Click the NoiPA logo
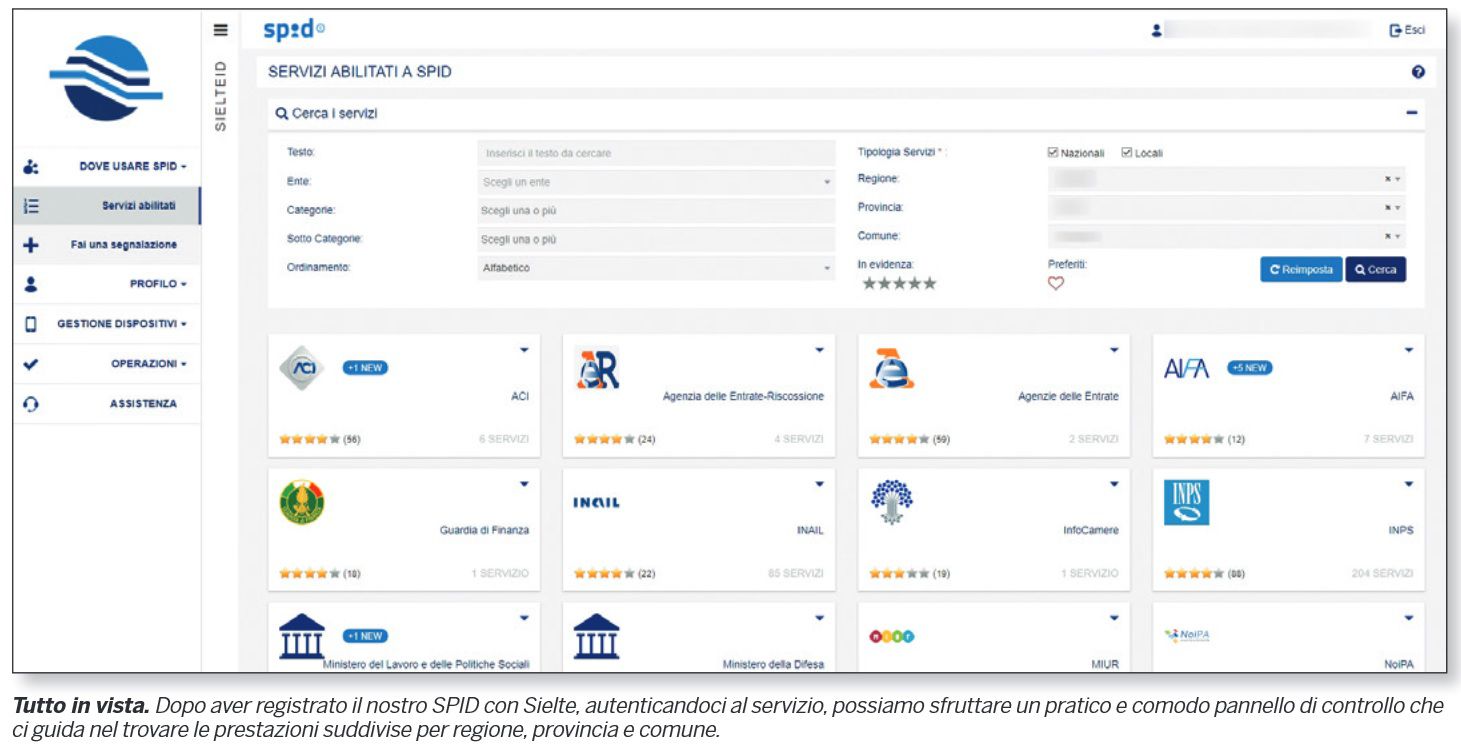The image size is (1461, 748). coord(1188,635)
